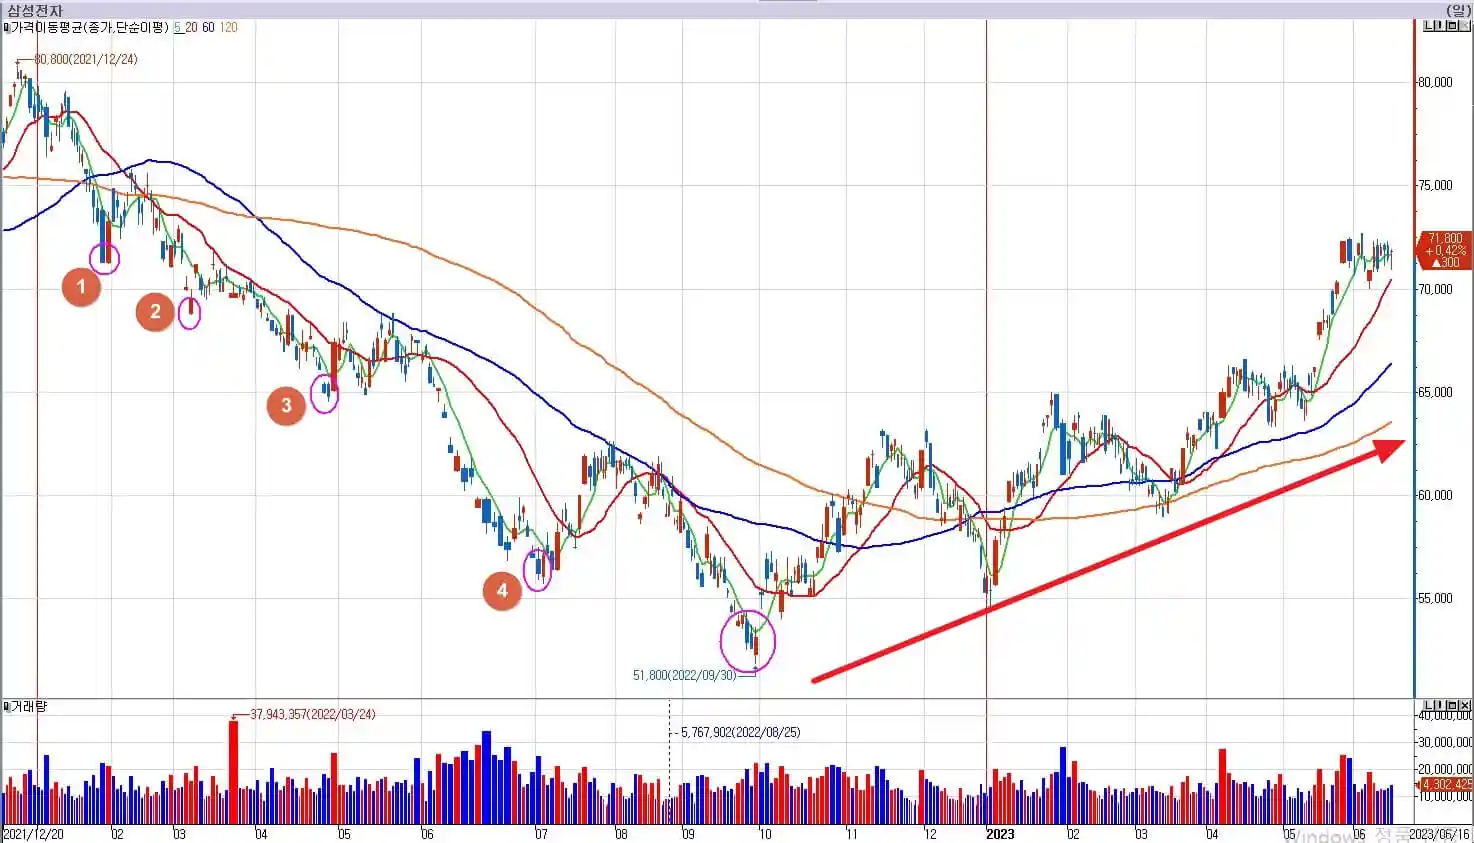Maximize the 거래량 volume panel
The width and height of the screenshot is (1474, 843).
pyautogui.click(x=1452, y=705)
